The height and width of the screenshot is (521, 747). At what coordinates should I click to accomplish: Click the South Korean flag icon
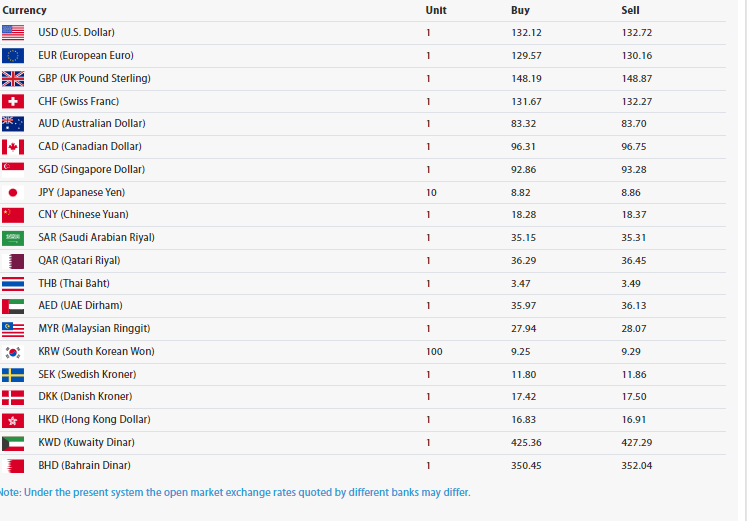click(13, 352)
